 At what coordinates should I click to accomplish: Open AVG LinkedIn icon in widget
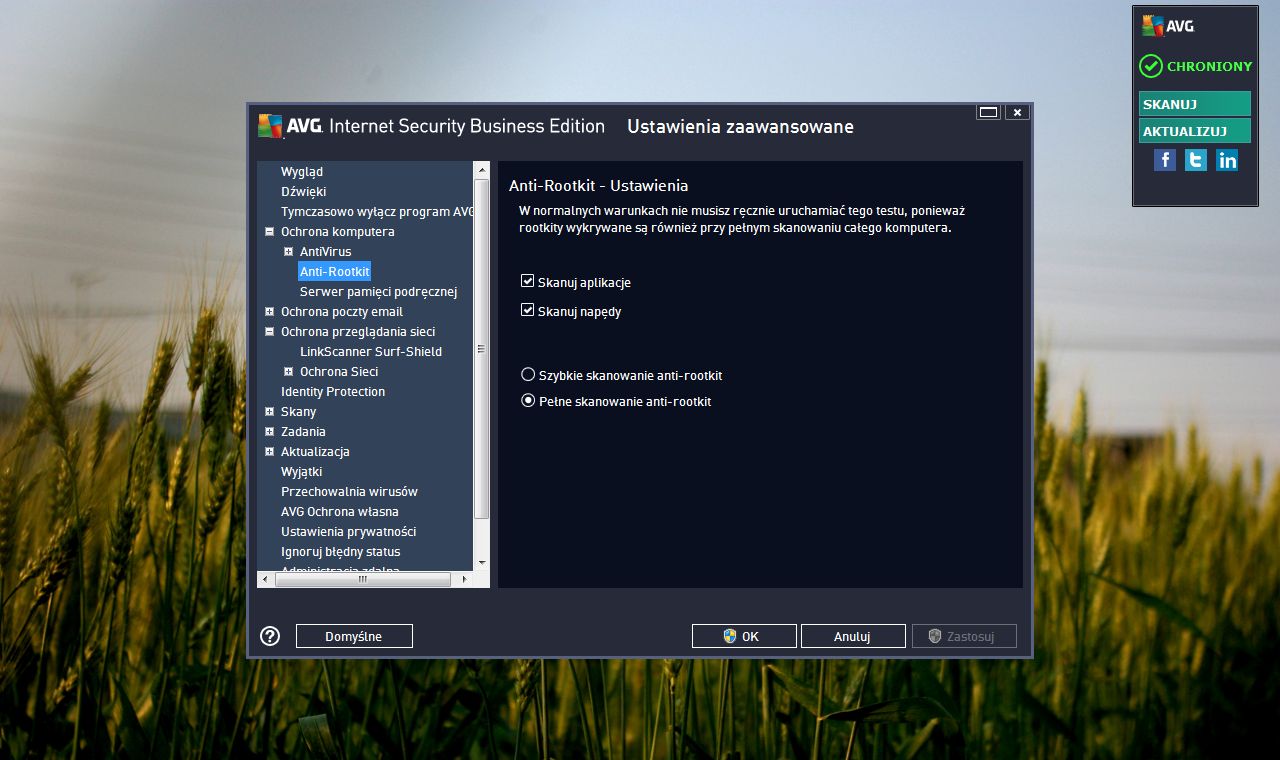(1227, 160)
